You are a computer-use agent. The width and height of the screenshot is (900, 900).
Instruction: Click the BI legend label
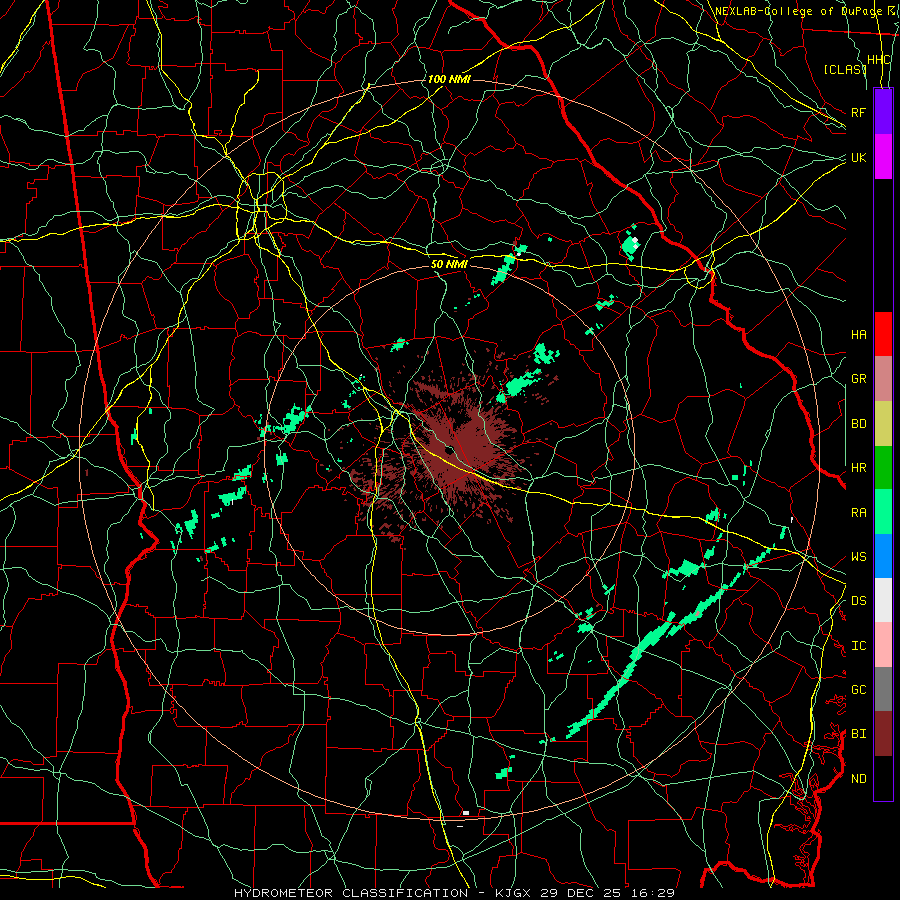859,734
